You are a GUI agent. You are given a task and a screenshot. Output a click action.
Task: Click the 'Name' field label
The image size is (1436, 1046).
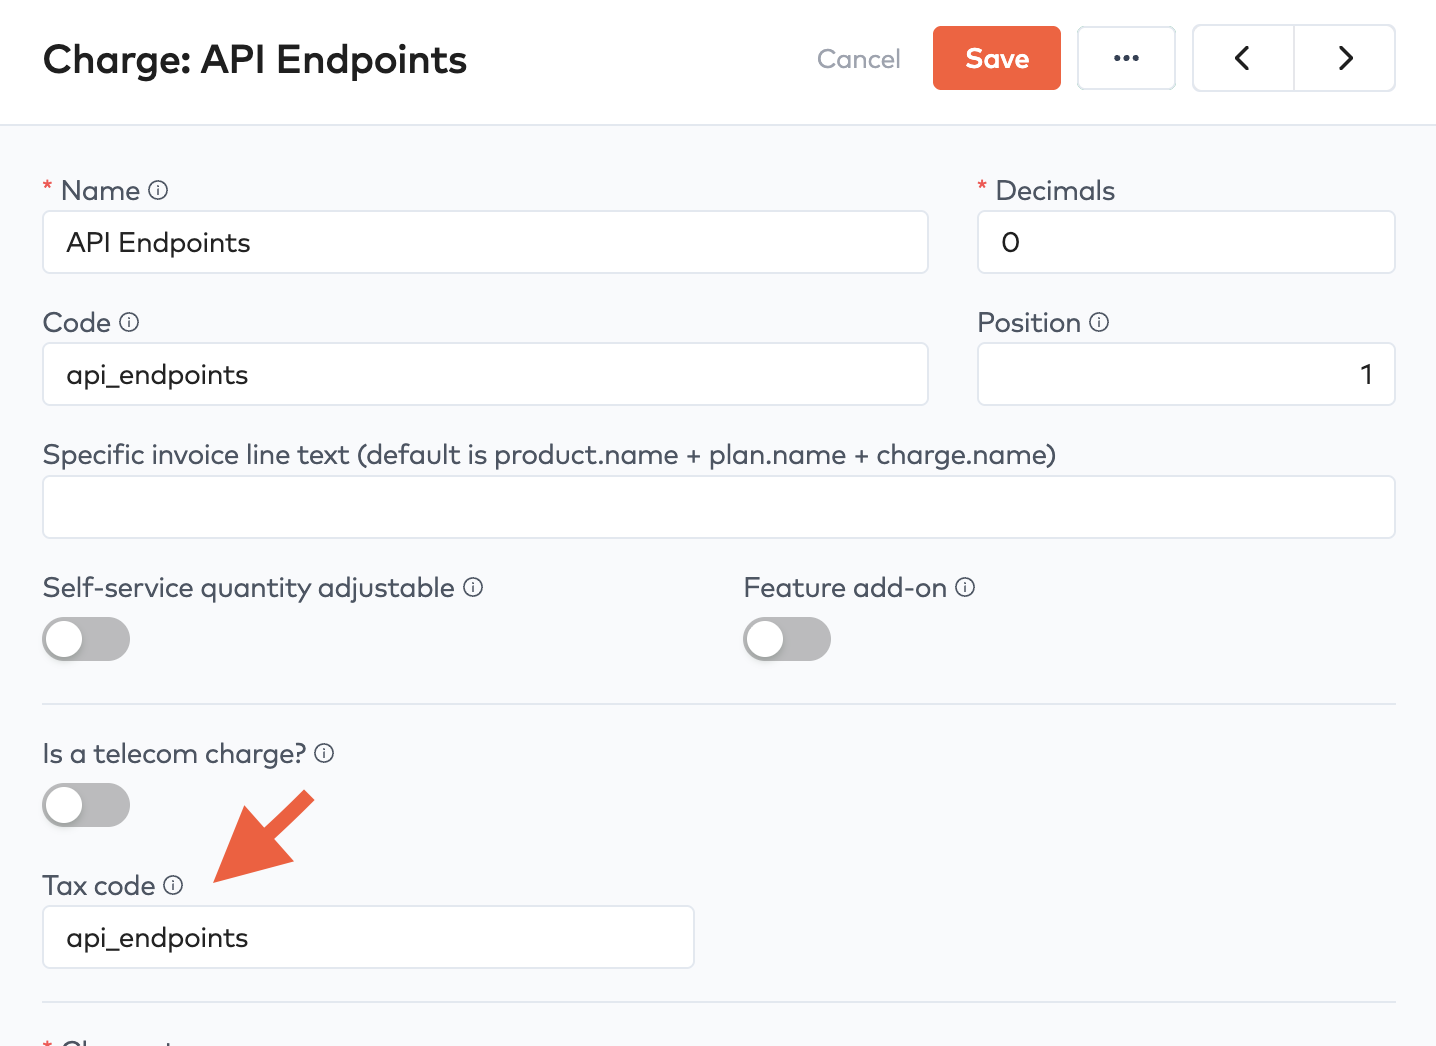pyautogui.click(x=100, y=190)
